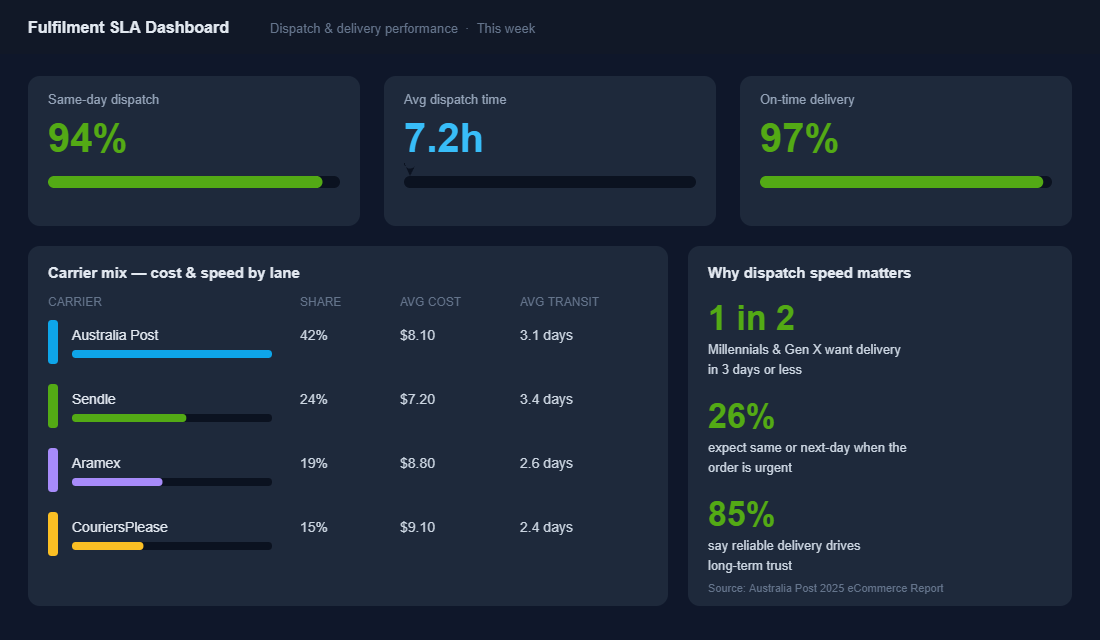1100x640 pixels.
Task: Click the 42% share value
Action: point(314,335)
